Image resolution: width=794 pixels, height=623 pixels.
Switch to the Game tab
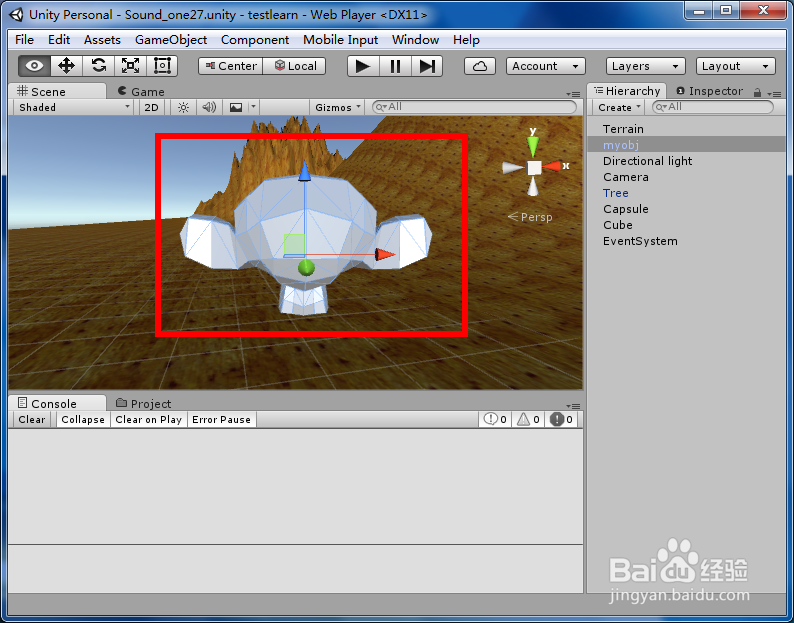click(x=141, y=91)
